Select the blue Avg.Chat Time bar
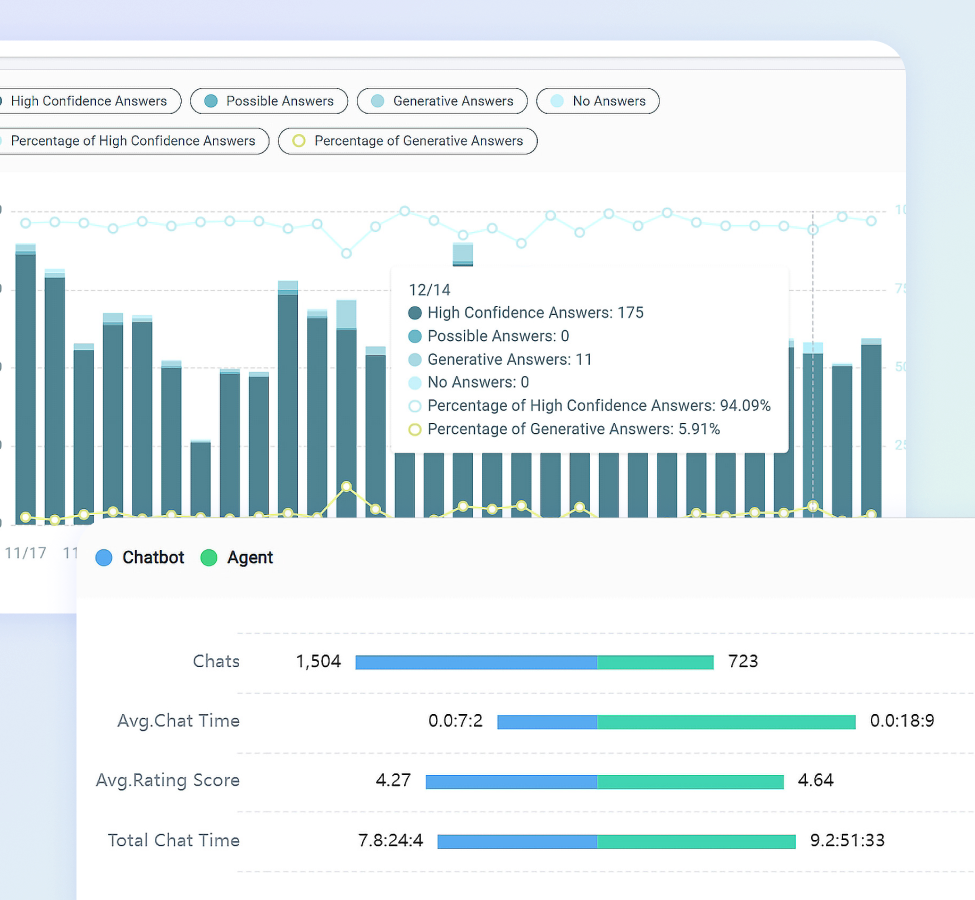 (547, 722)
